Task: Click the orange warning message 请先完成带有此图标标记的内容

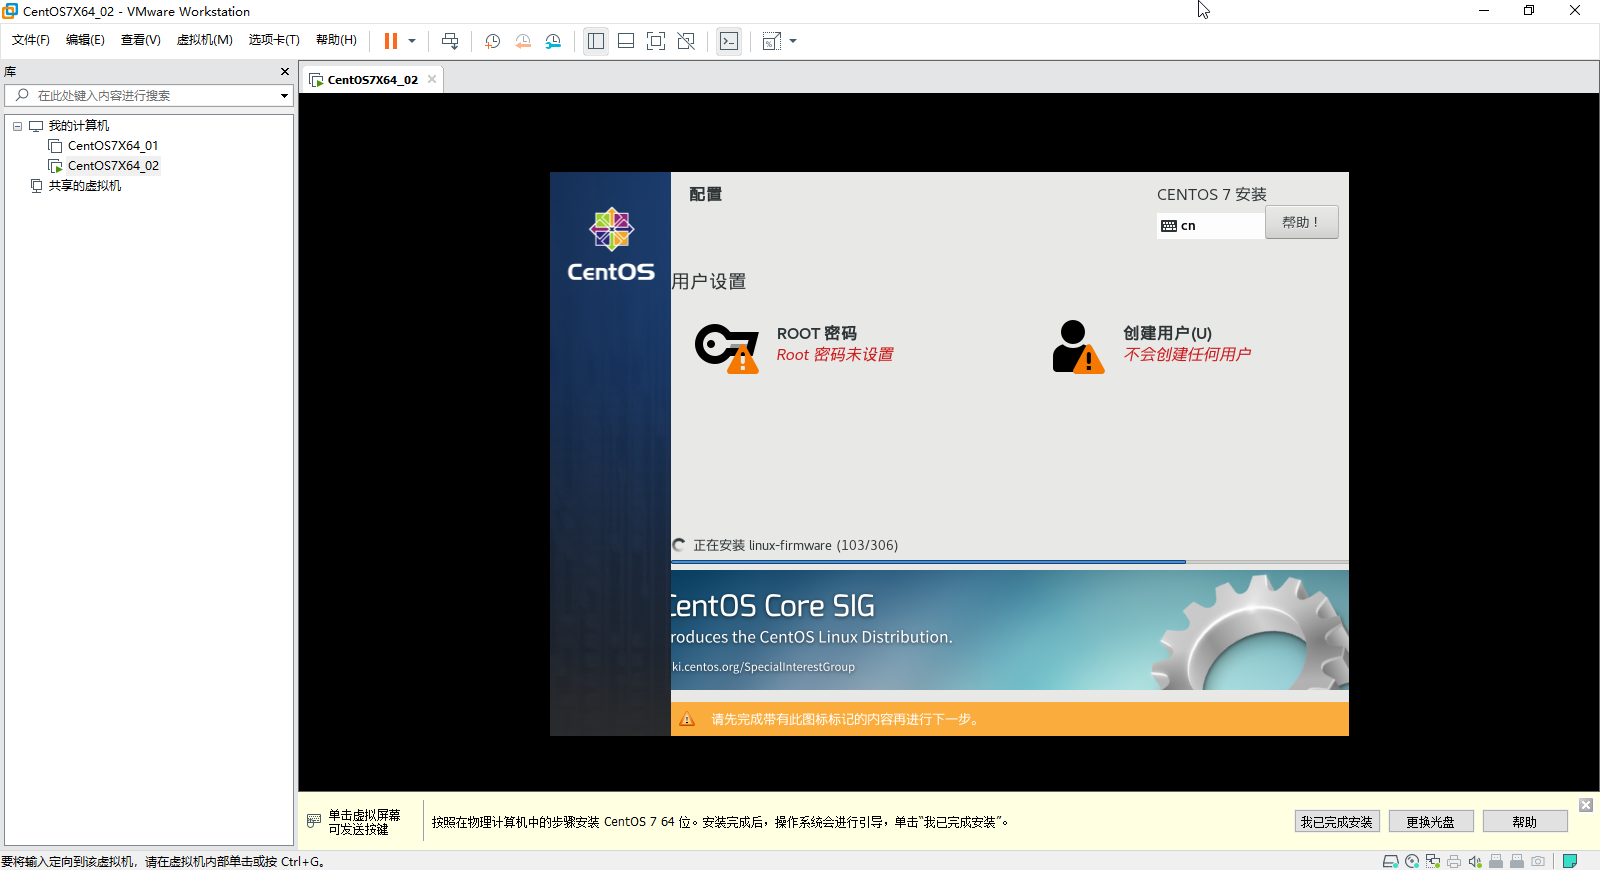Action: point(847,719)
